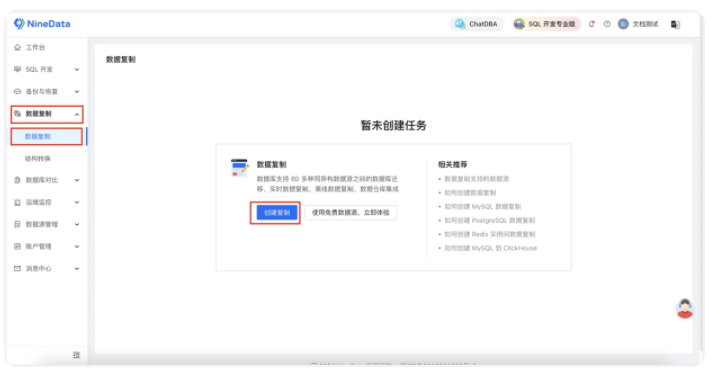Screen dimensions: 711x369
Task: Click 使用免费数据源，立即体验 button
Action: click(x=351, y=213)
